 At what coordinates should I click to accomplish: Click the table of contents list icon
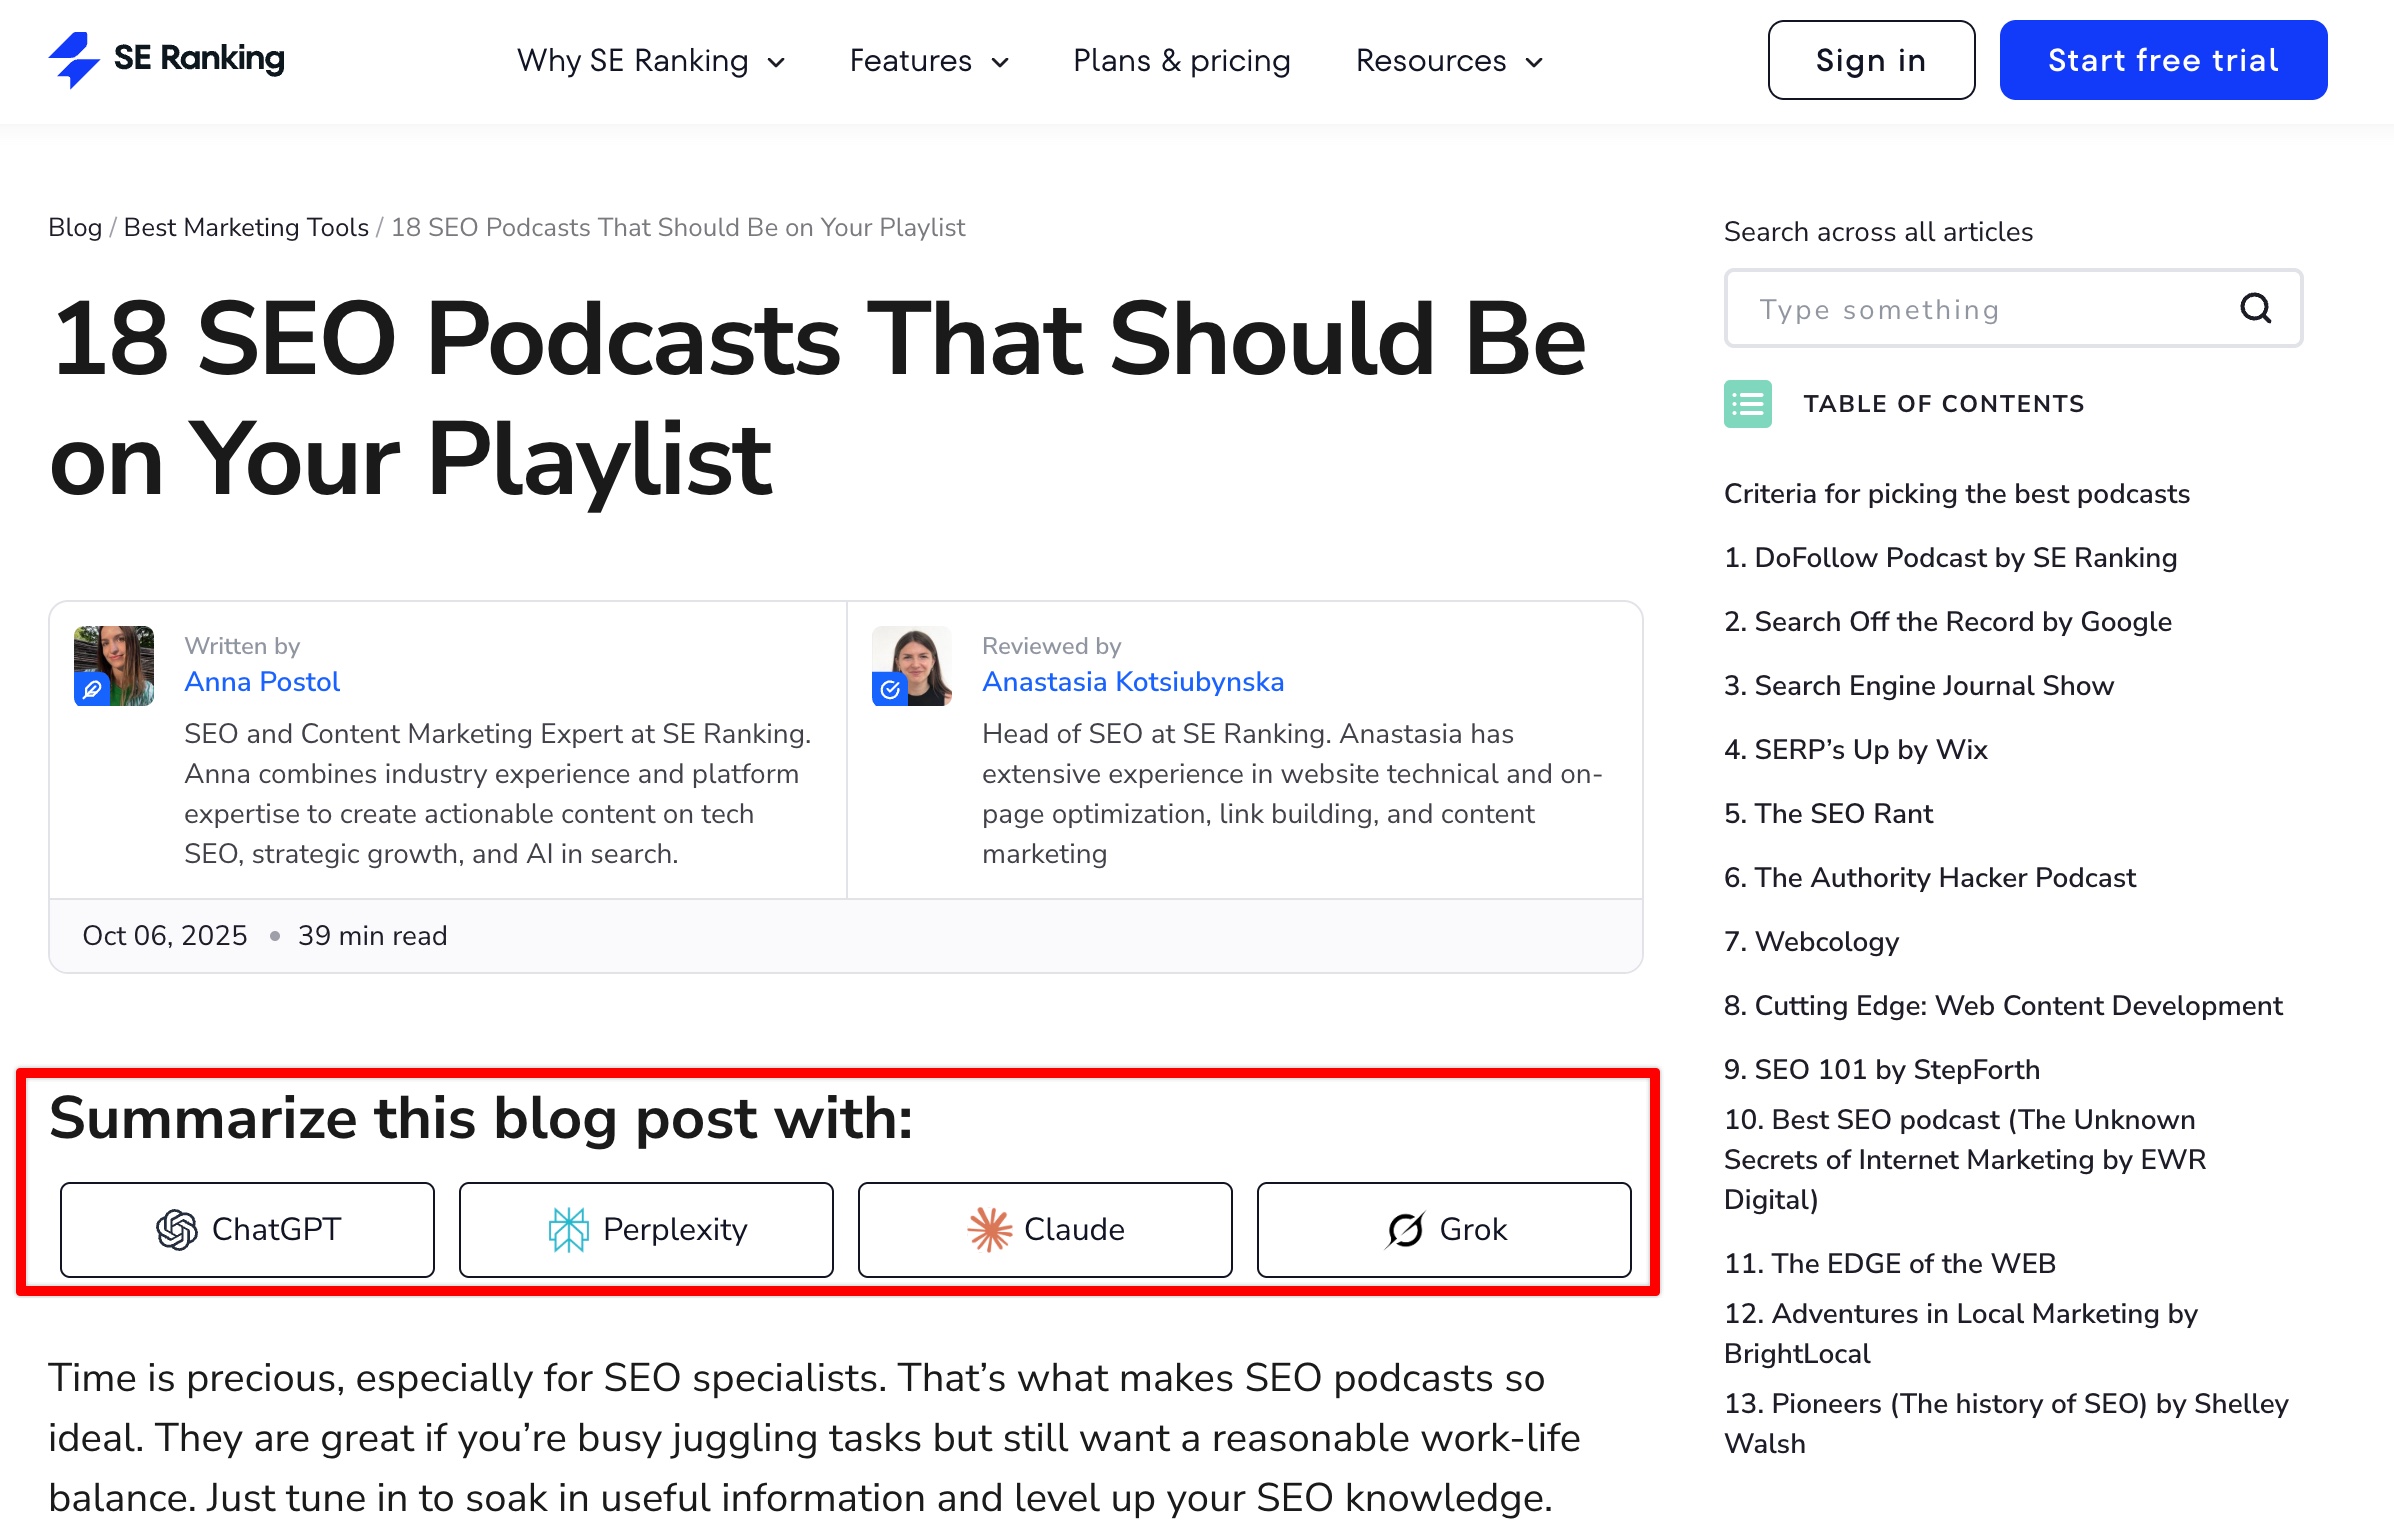click(x=1747, y=403)
